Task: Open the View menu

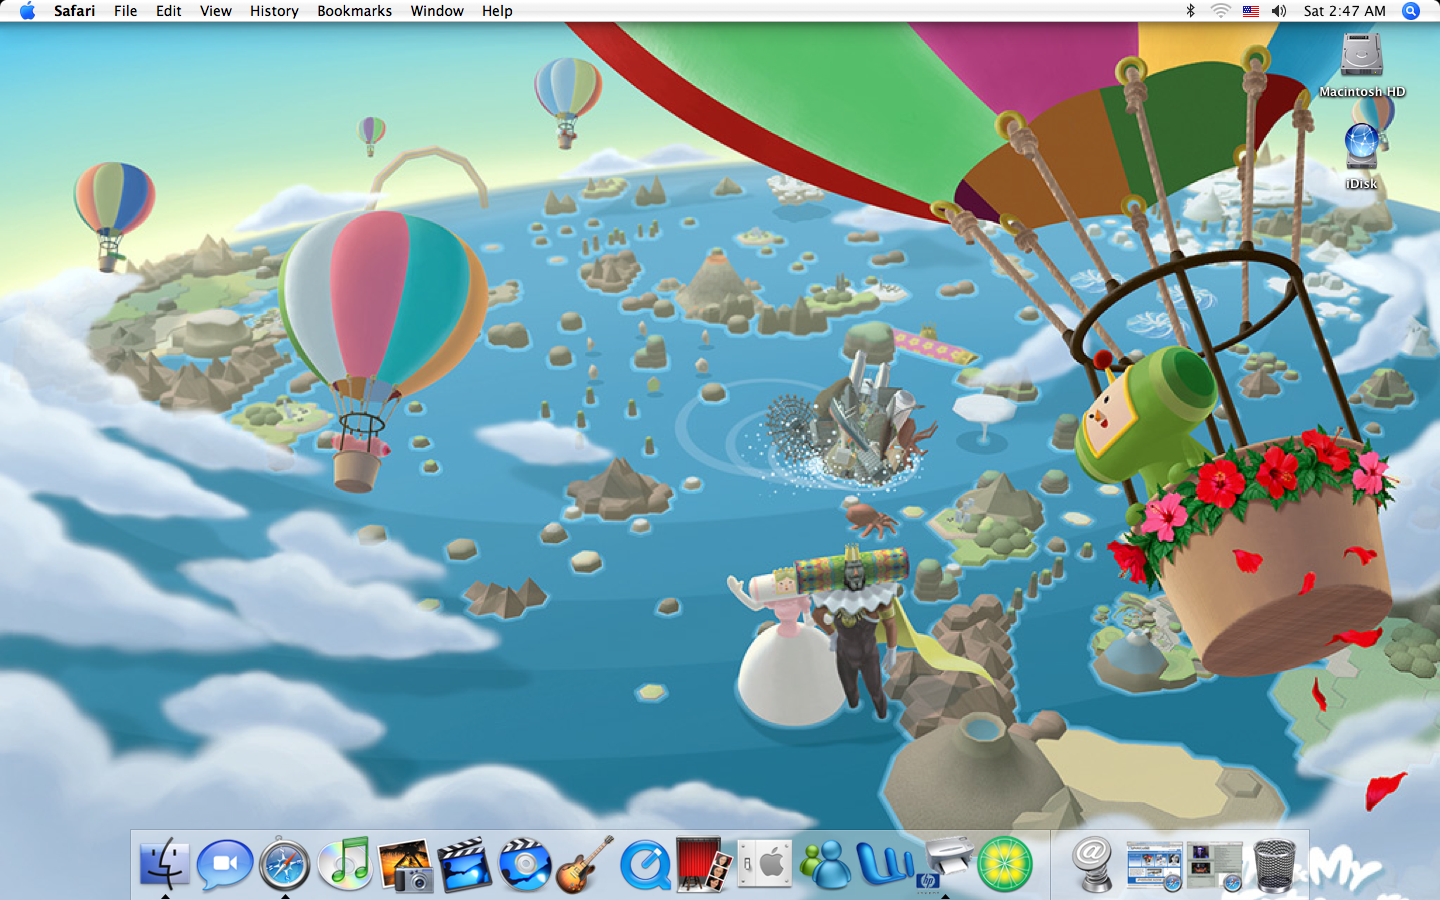Action: click(x=216, y=11)
